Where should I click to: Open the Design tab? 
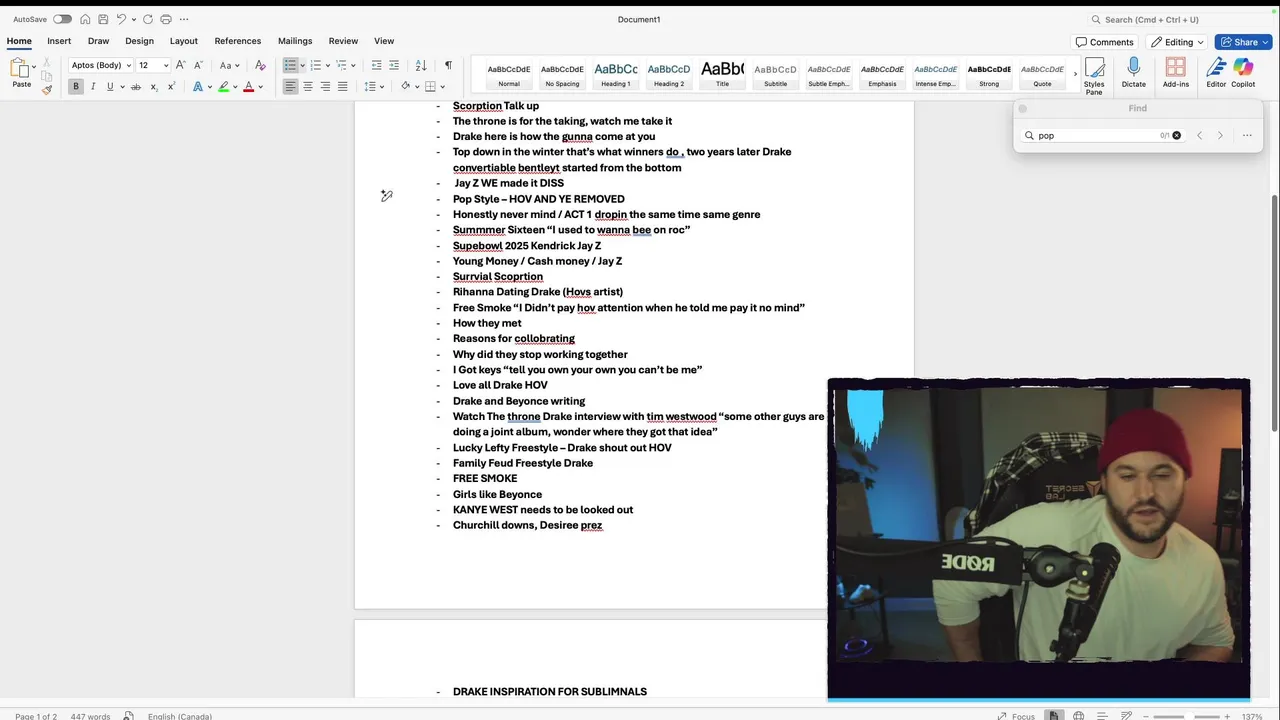point(139,41)
